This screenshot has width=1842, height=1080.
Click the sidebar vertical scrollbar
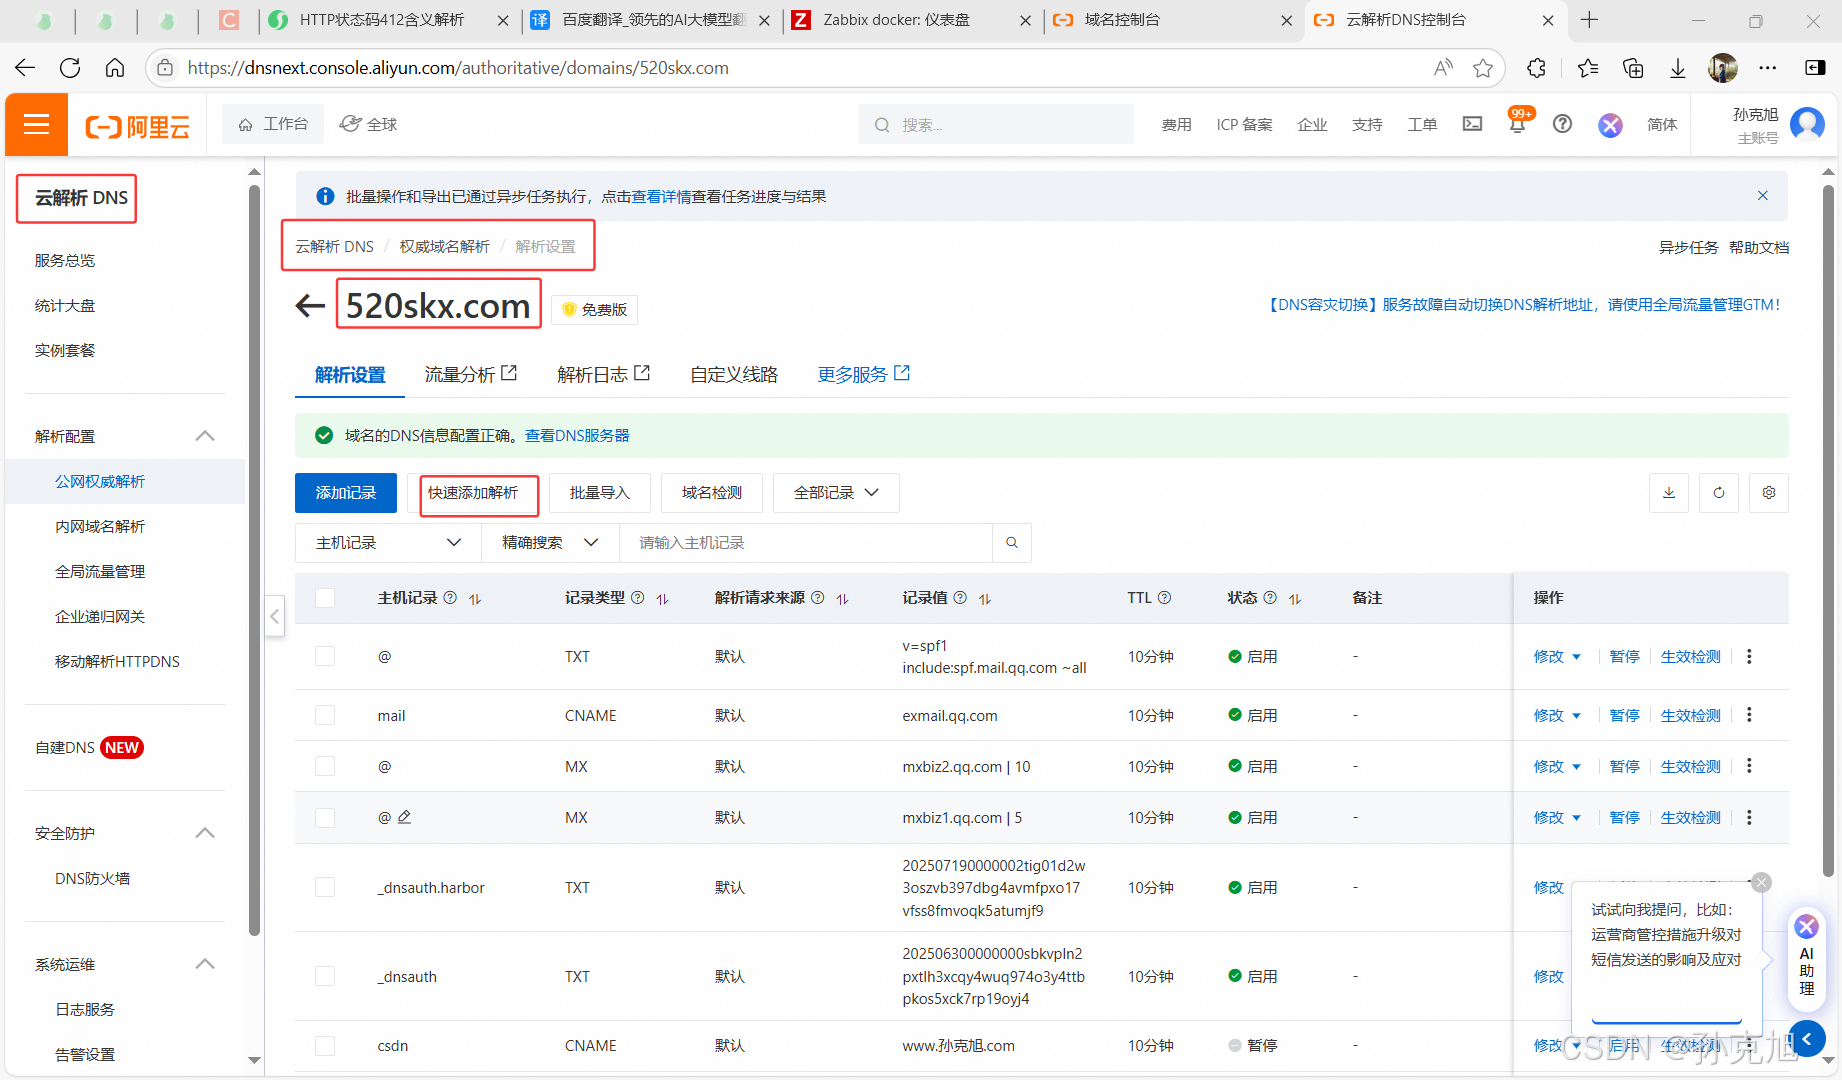(254, 560)
